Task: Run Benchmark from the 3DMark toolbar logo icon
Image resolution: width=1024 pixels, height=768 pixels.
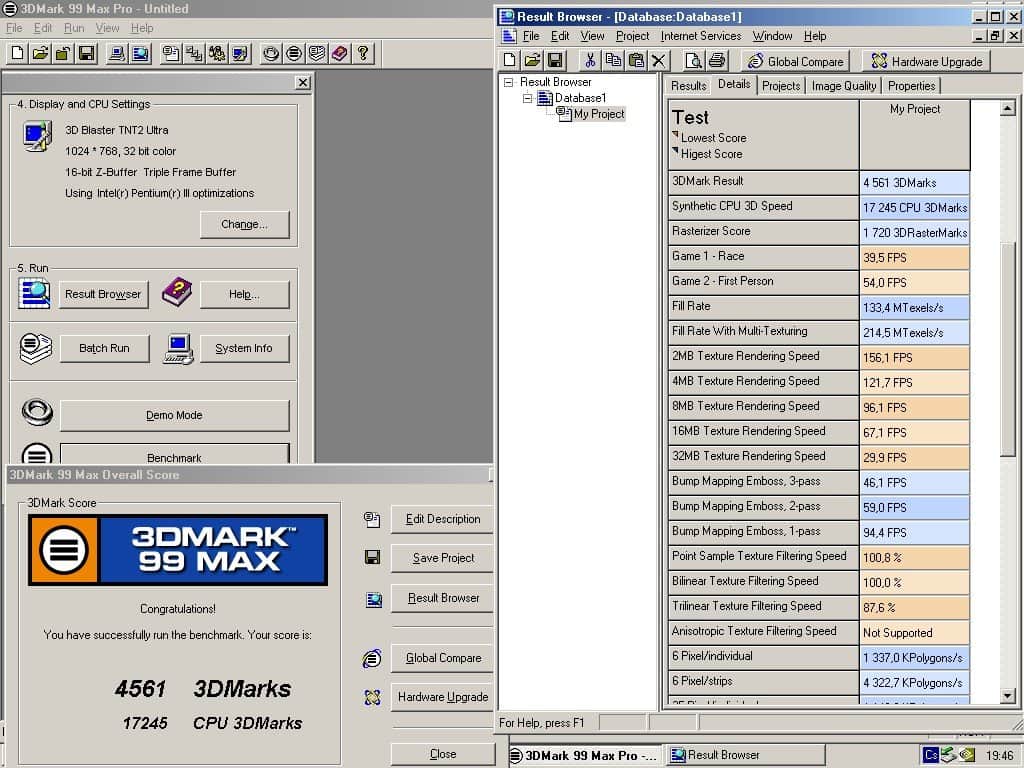Action: click(x=294, y=53)
